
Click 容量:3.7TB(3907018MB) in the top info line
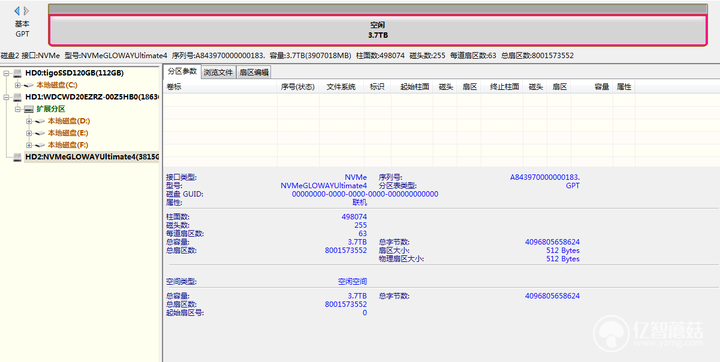(x=310, y=56)
